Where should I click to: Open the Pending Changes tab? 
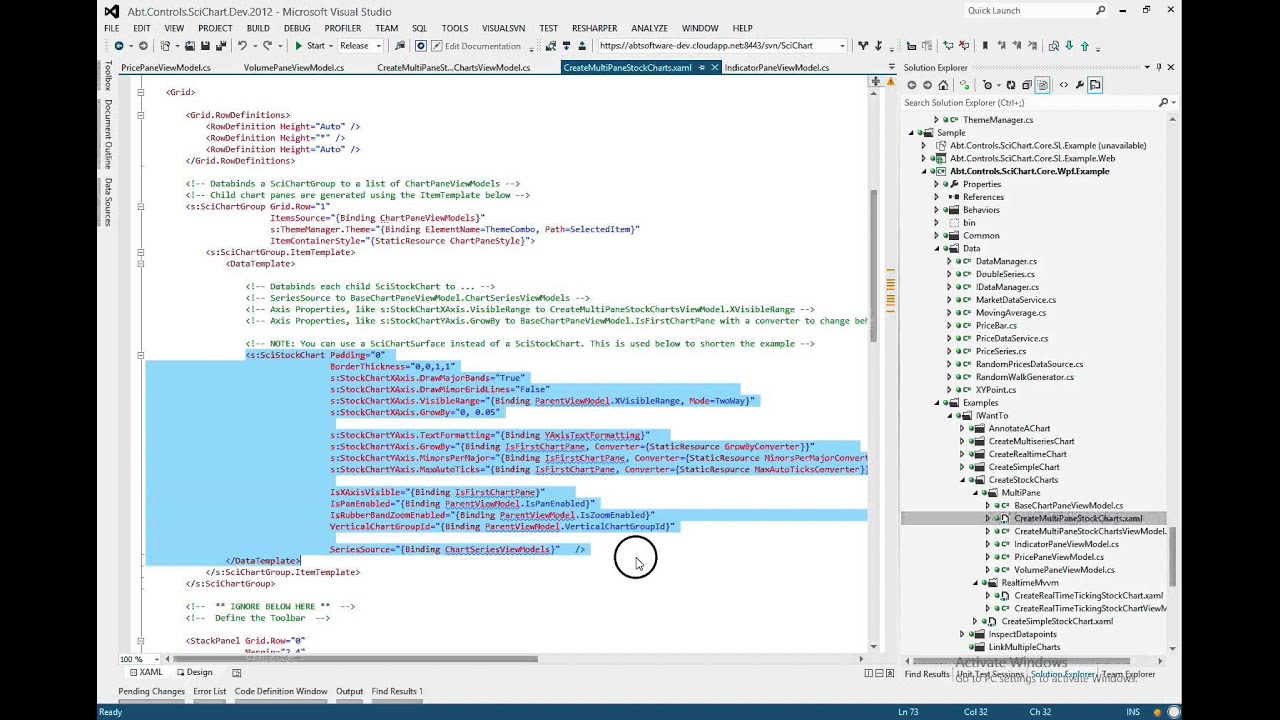(x=151, y=691)
